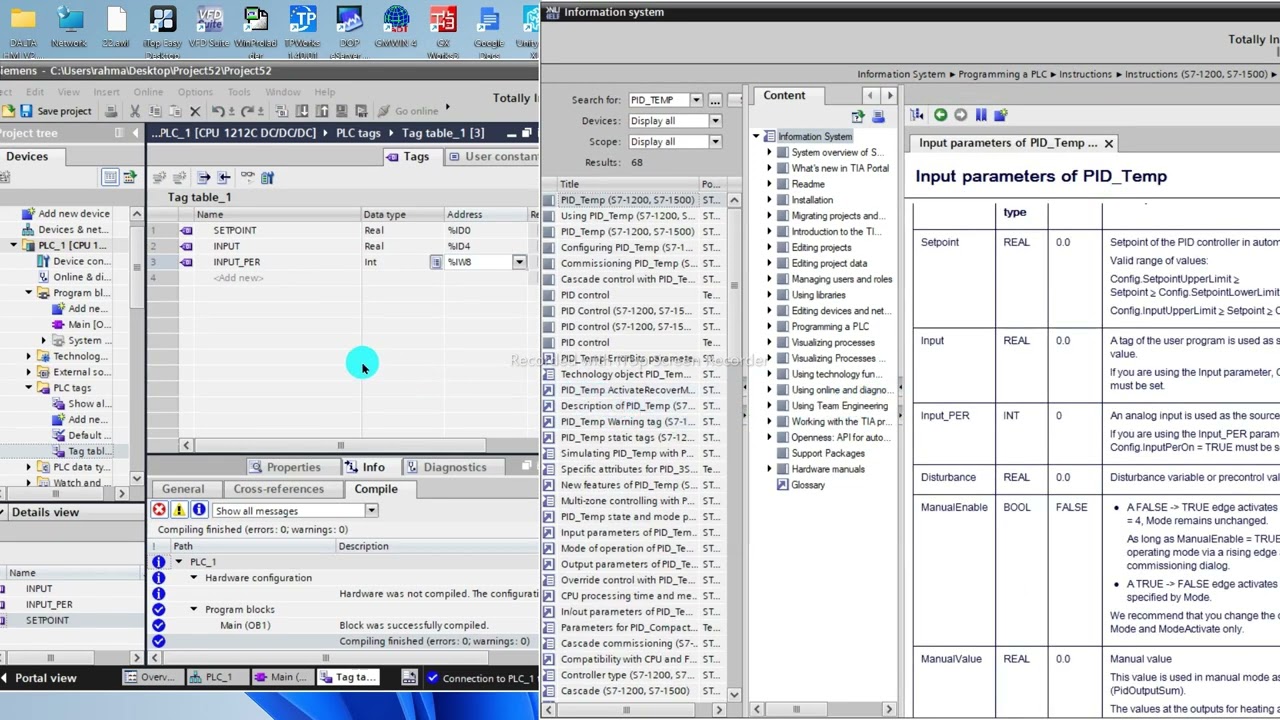Click the Compile icon in the main toolbar

click(281, 111)
